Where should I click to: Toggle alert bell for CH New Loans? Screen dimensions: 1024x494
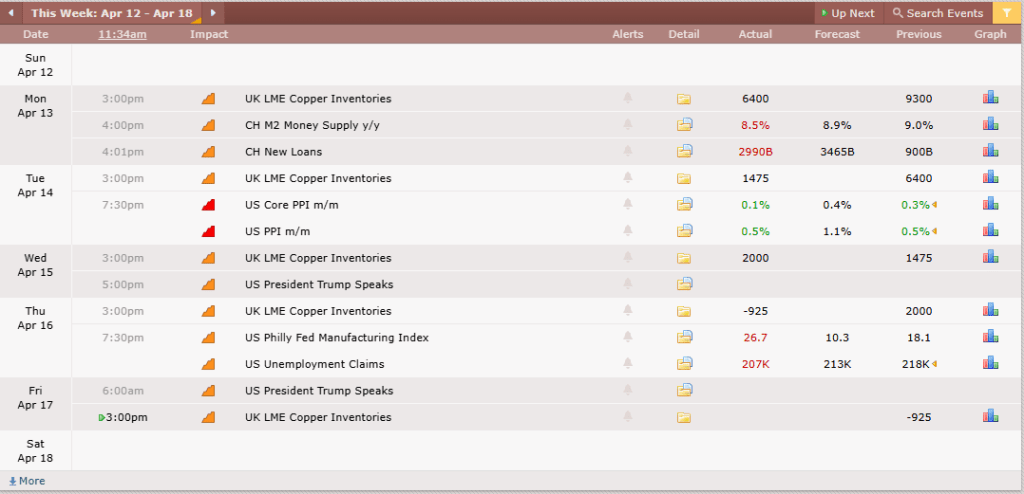628,152
